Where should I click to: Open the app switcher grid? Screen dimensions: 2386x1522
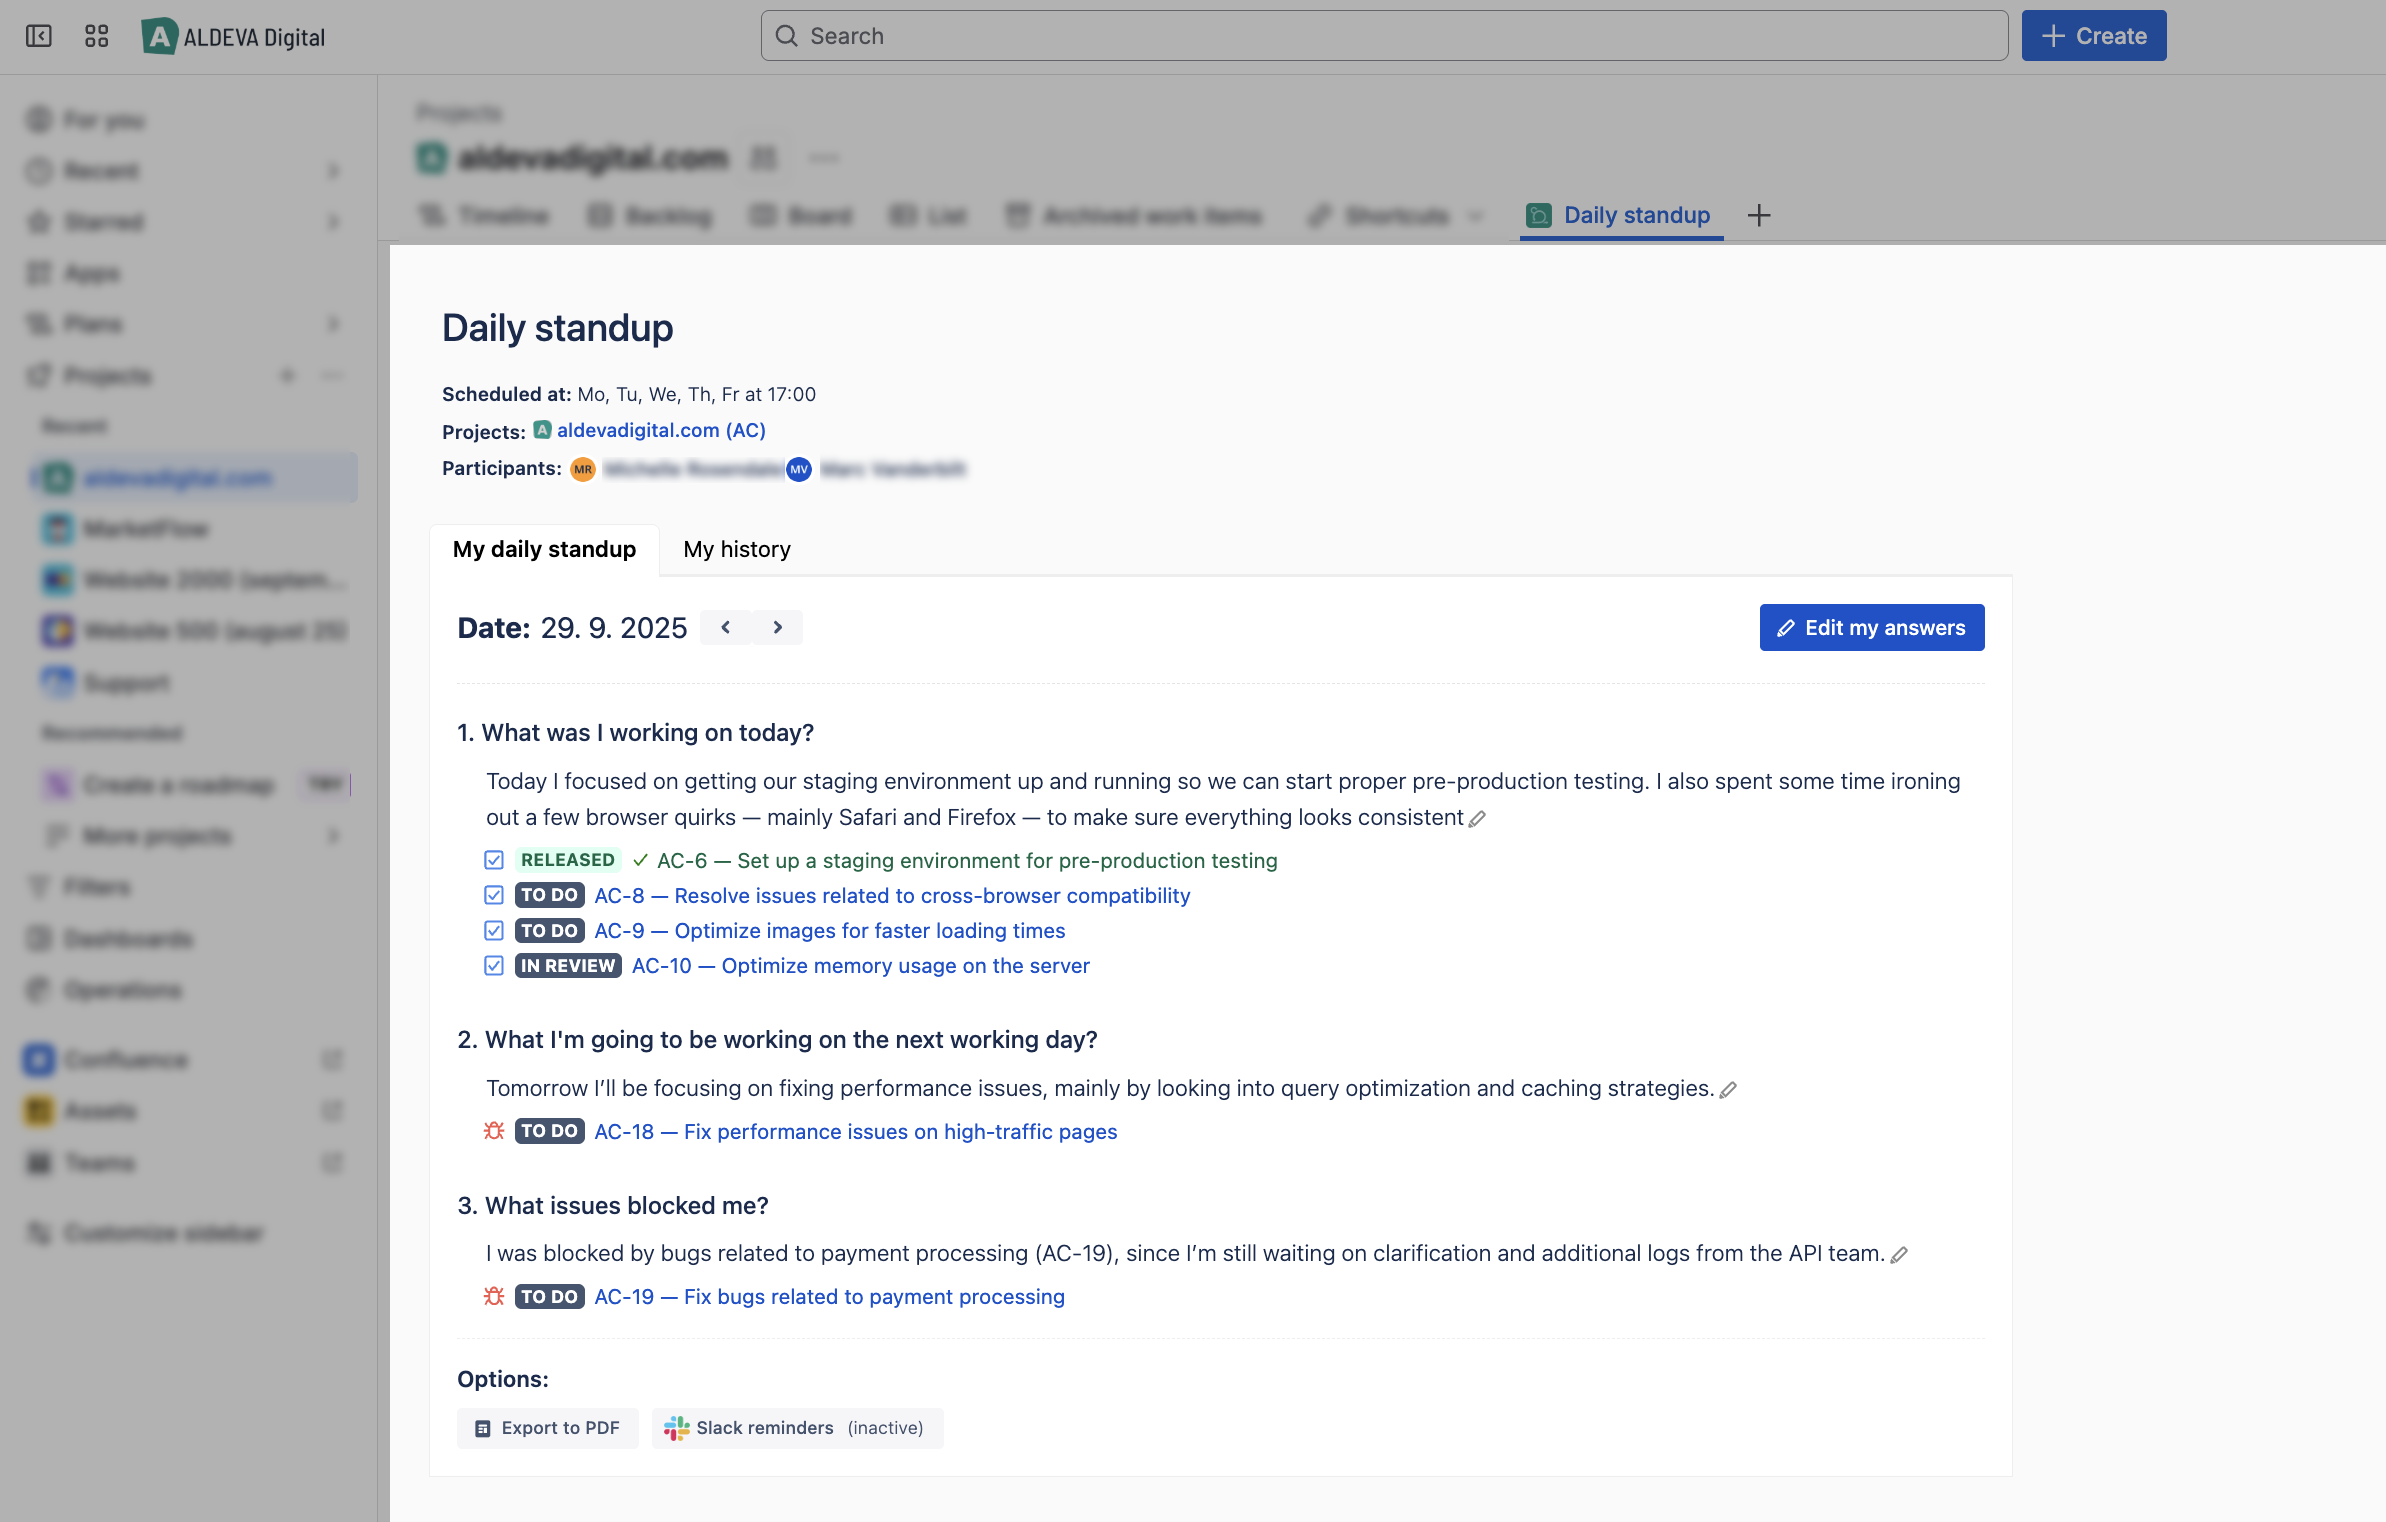[x=95, y=35]
